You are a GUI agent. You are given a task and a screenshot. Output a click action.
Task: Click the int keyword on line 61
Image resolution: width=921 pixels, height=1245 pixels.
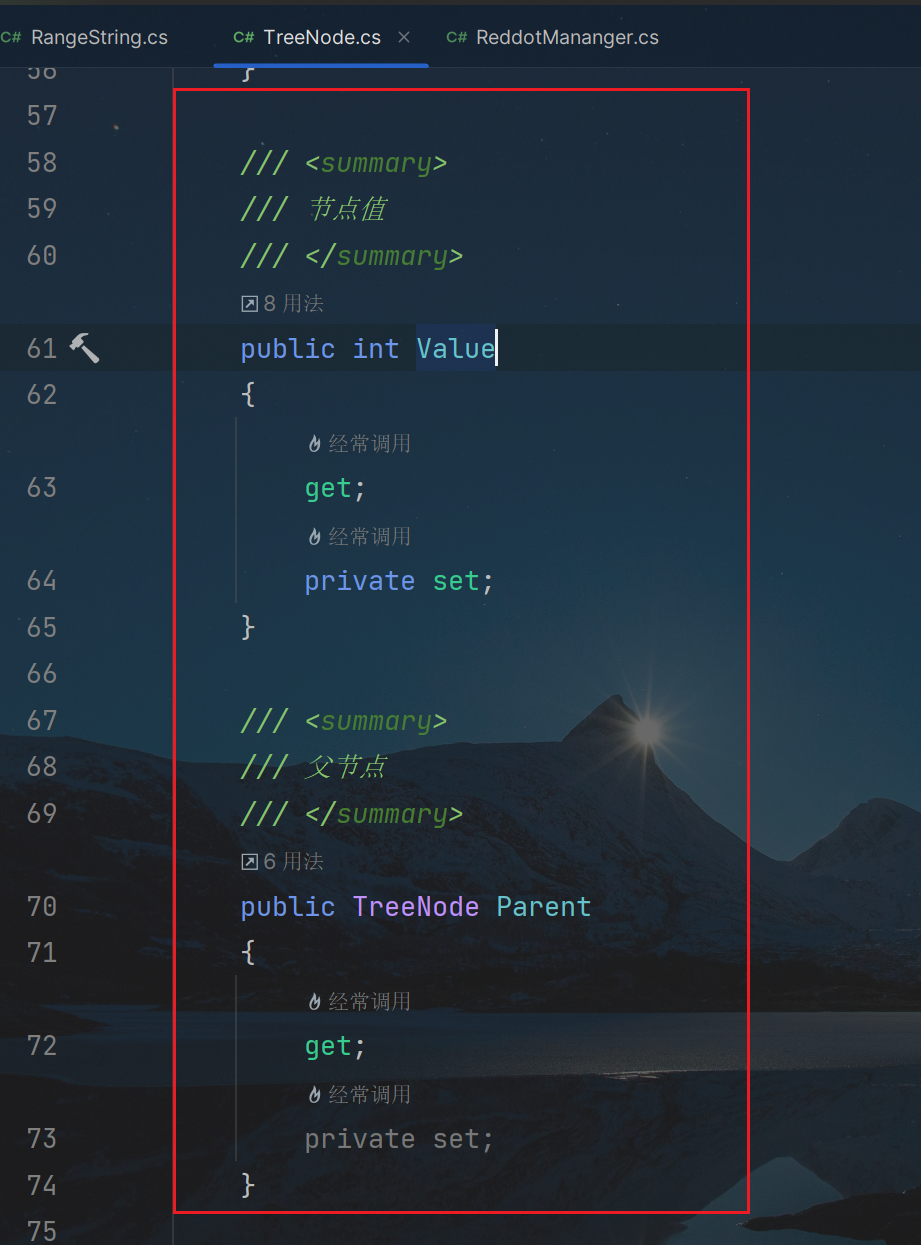point(376,348)
